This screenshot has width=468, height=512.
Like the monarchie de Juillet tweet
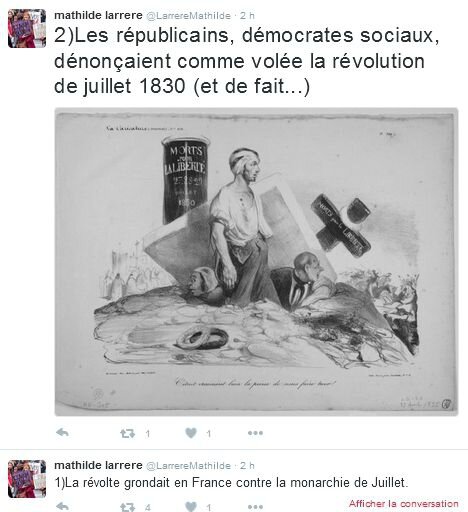[191, 507]
